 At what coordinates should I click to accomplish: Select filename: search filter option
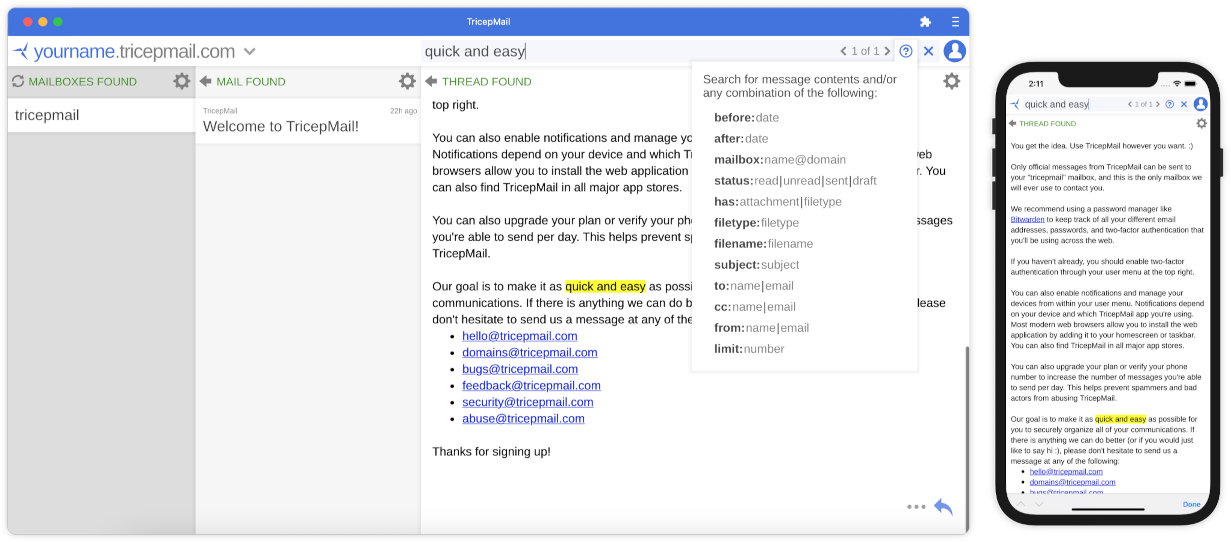click(763, 243)
